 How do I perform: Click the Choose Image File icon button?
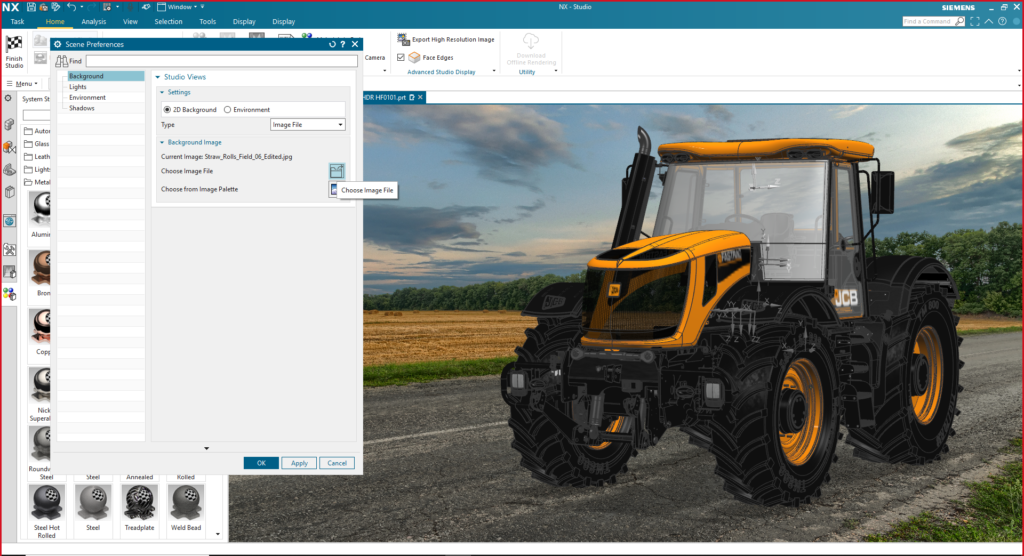[x=336, y=171]
